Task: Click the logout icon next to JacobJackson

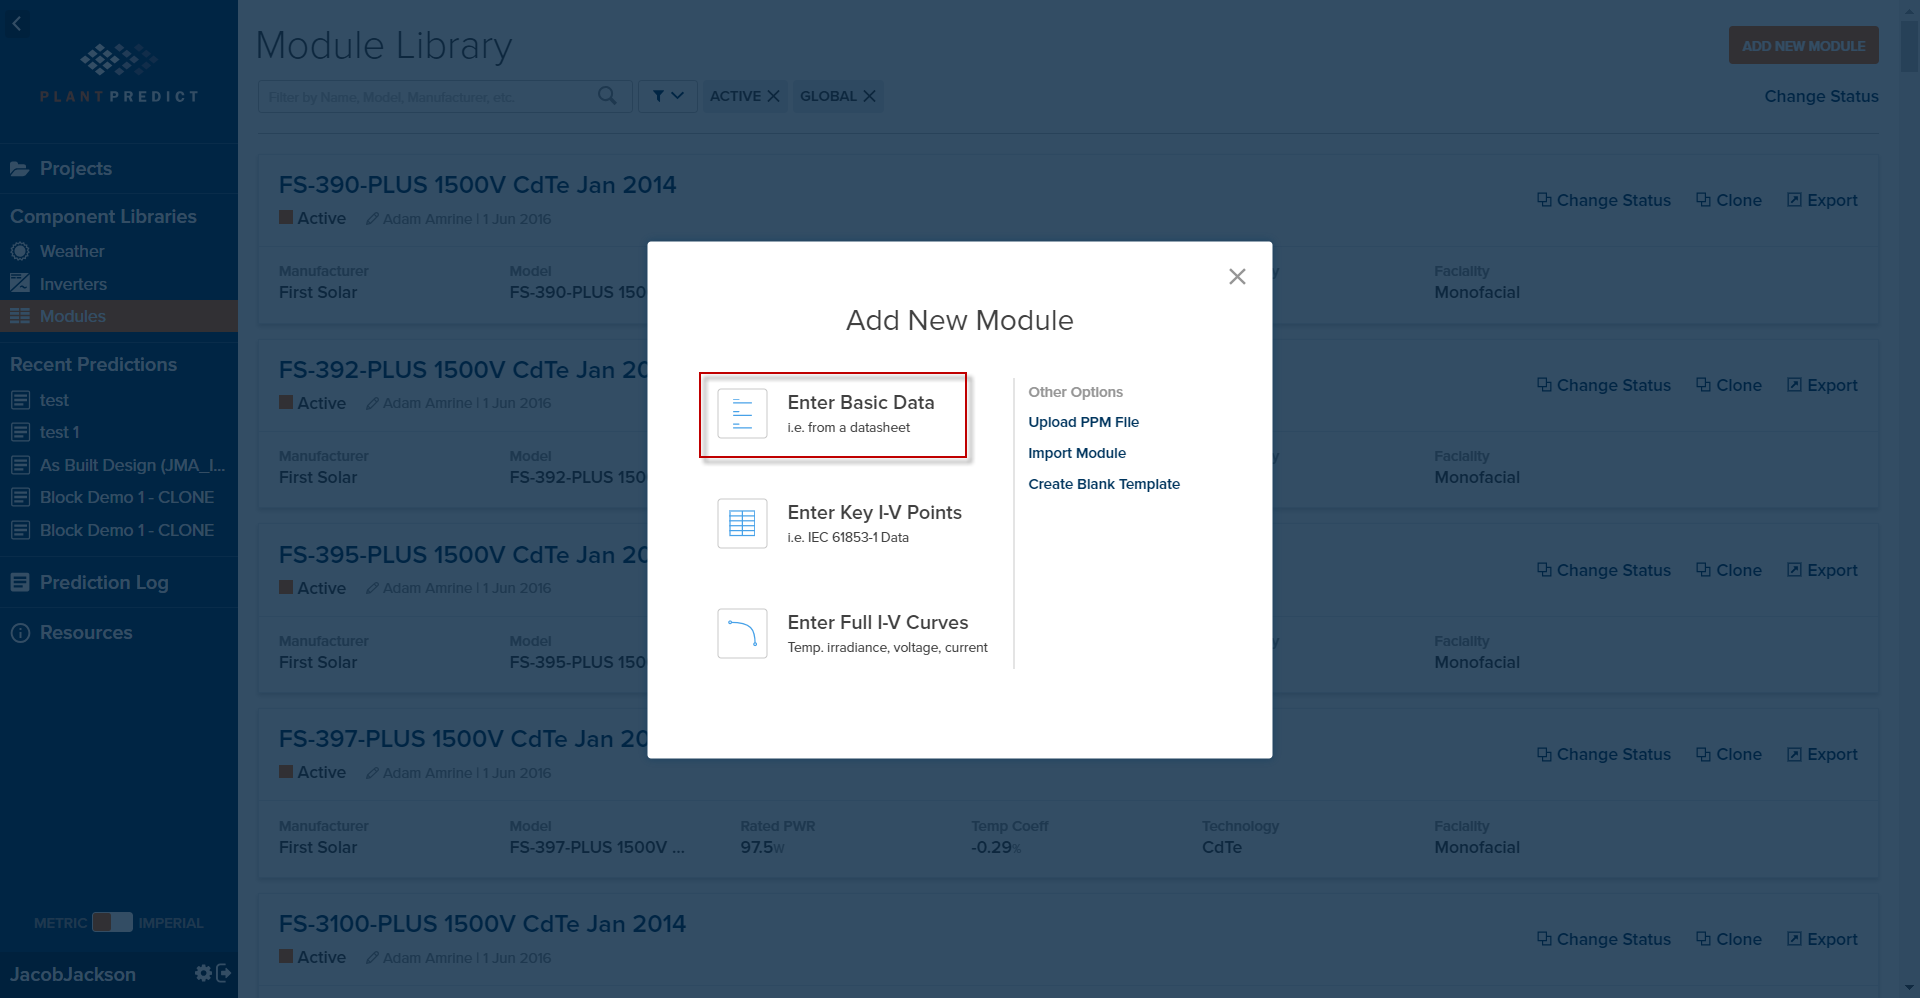Action: click(224, 973)
